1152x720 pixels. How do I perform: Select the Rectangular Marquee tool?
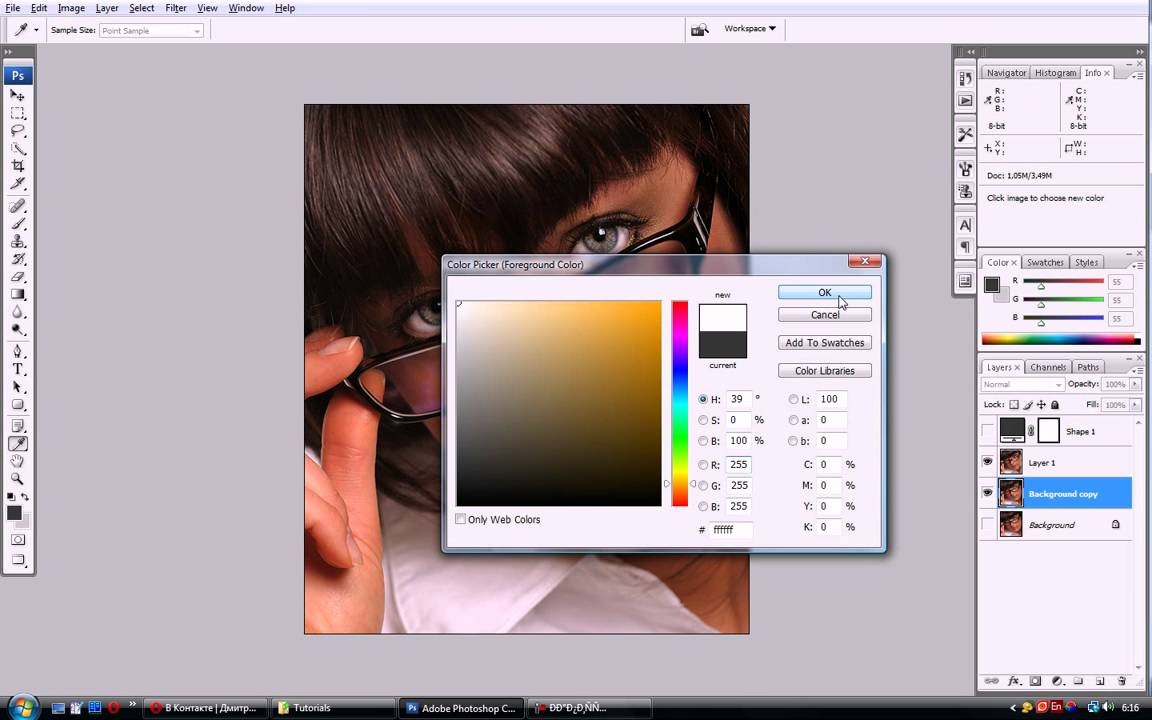(x=17, y=113)
